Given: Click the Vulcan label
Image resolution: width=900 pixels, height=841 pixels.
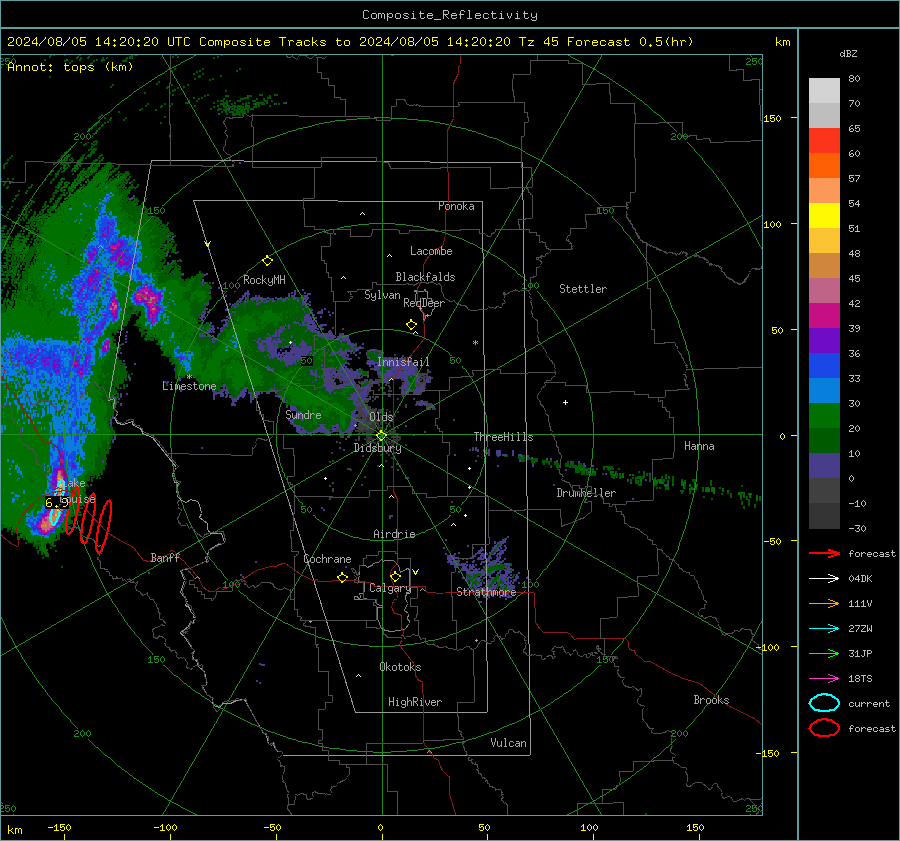Looking at the screenshot, I should [x=508, y=743].
